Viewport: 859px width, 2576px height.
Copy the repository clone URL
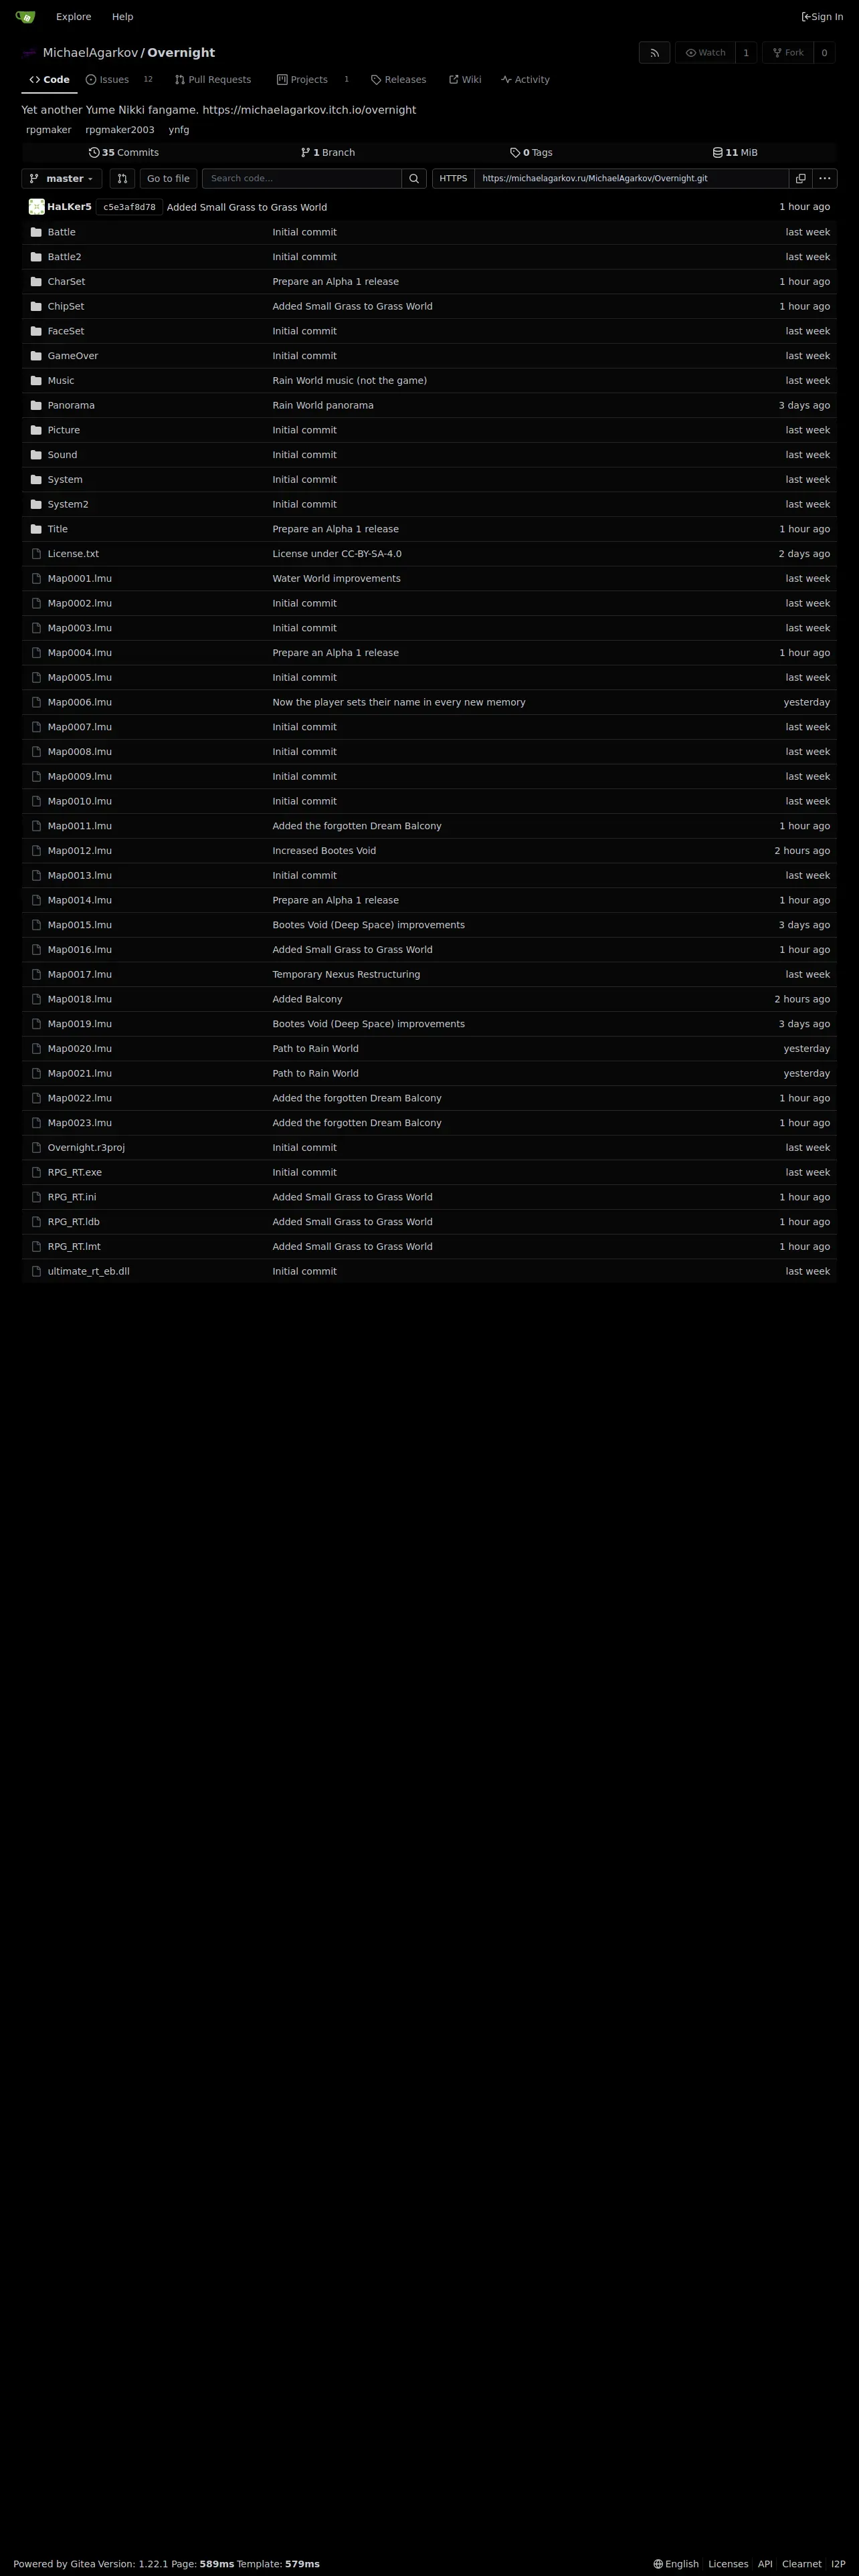tap(800, 179)
